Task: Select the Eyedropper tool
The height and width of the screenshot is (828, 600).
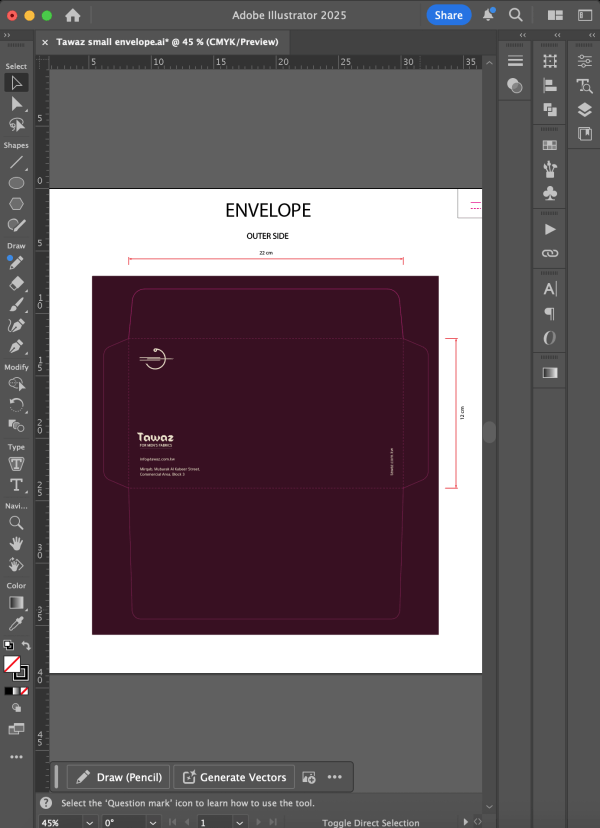Action: pyautogui.click(x=17, y=623)
